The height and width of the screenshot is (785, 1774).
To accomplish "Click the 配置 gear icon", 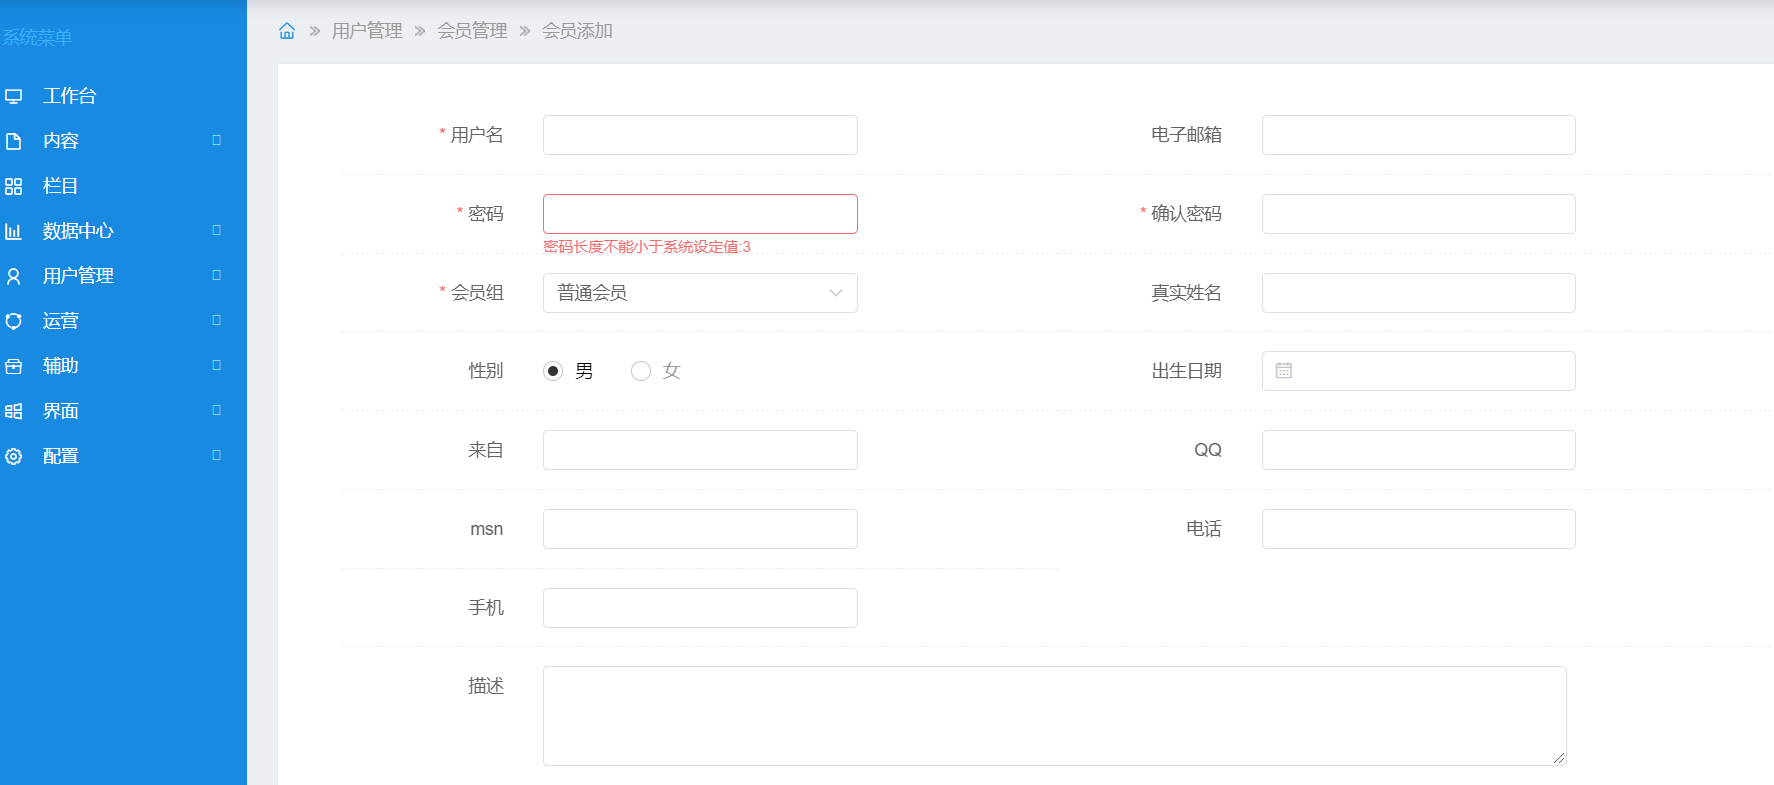I will click(14, 457).
